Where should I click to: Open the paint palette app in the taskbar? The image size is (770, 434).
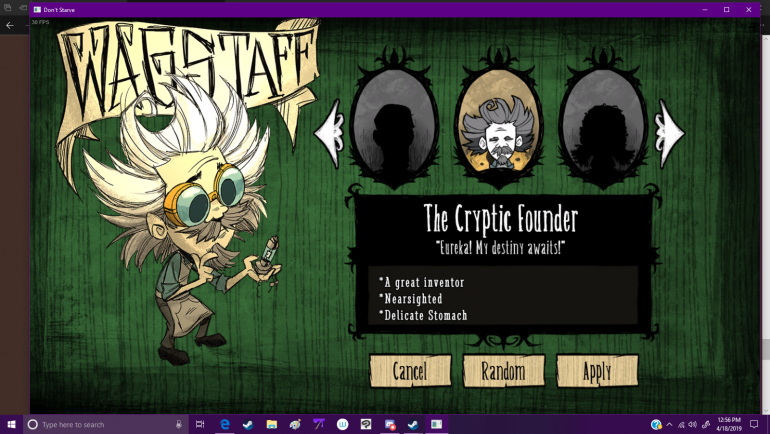pos(295,424)
